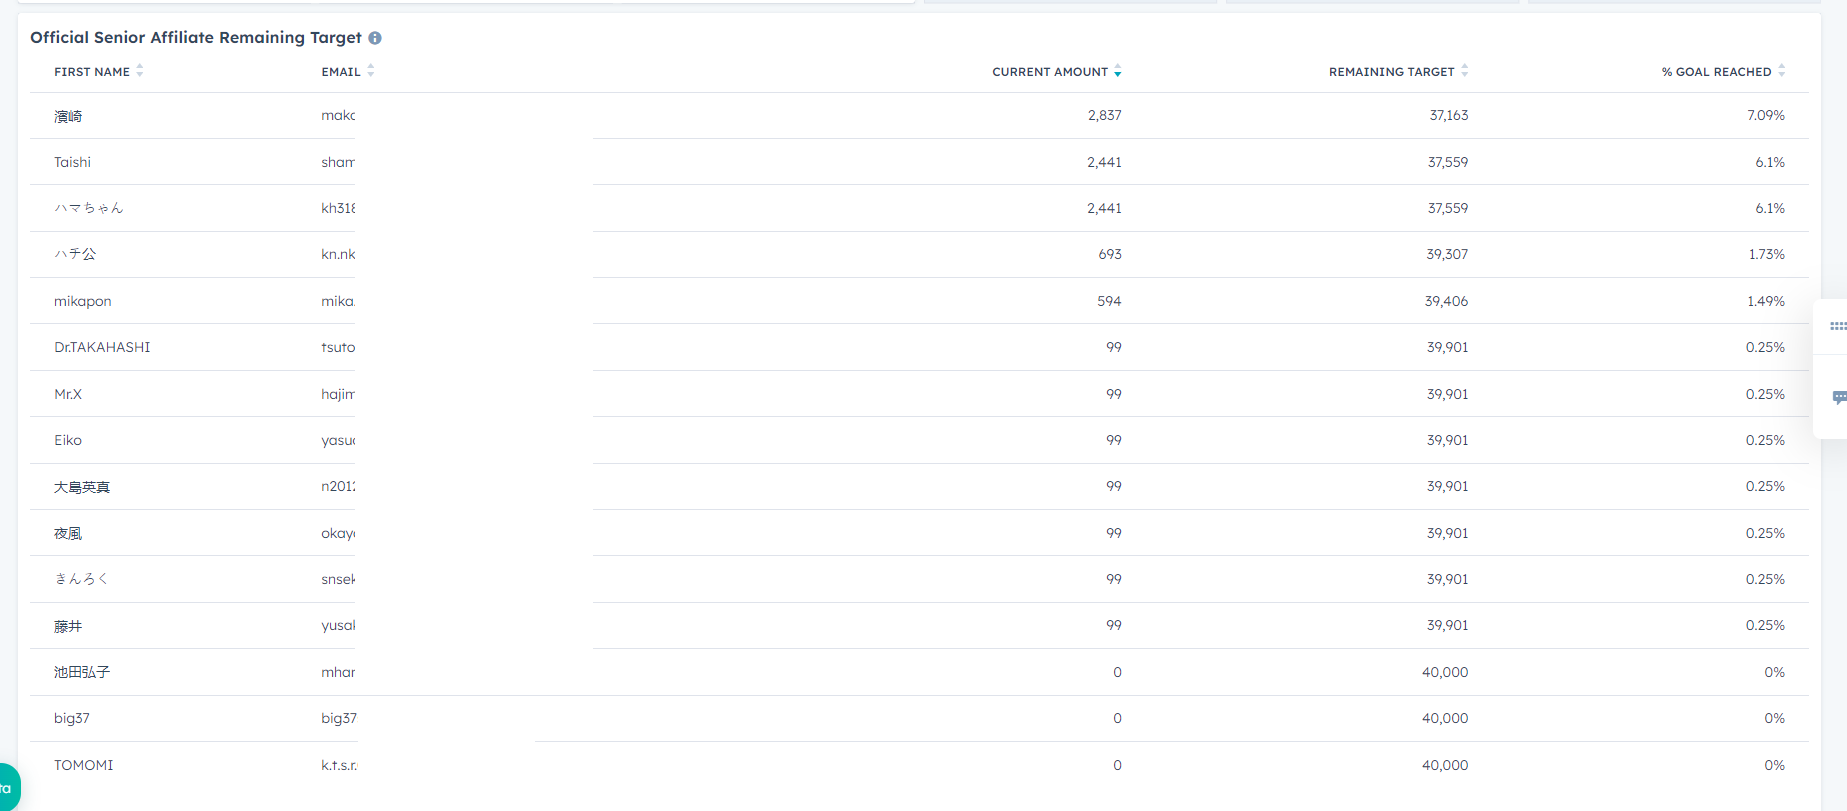Select the name Taishi
The width and height of the screenshot is (1847, 811).
(72, 162)
